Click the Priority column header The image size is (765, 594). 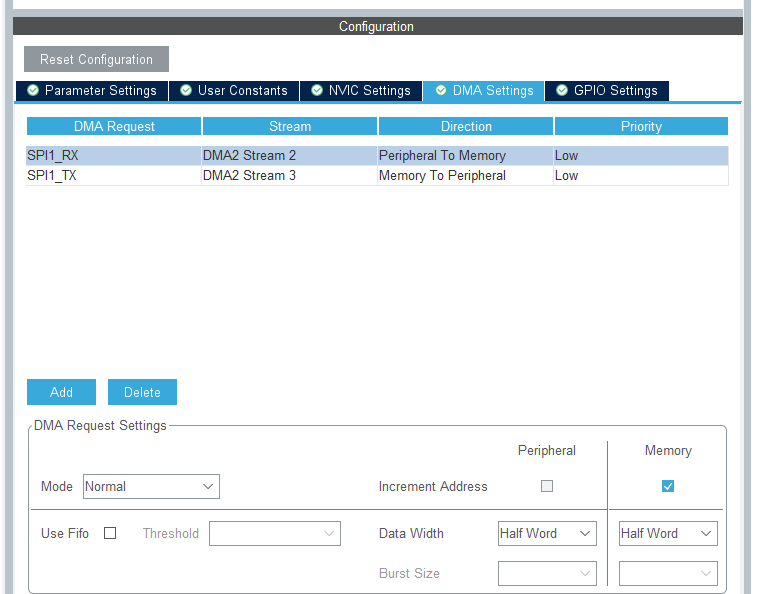coord(641,127)
